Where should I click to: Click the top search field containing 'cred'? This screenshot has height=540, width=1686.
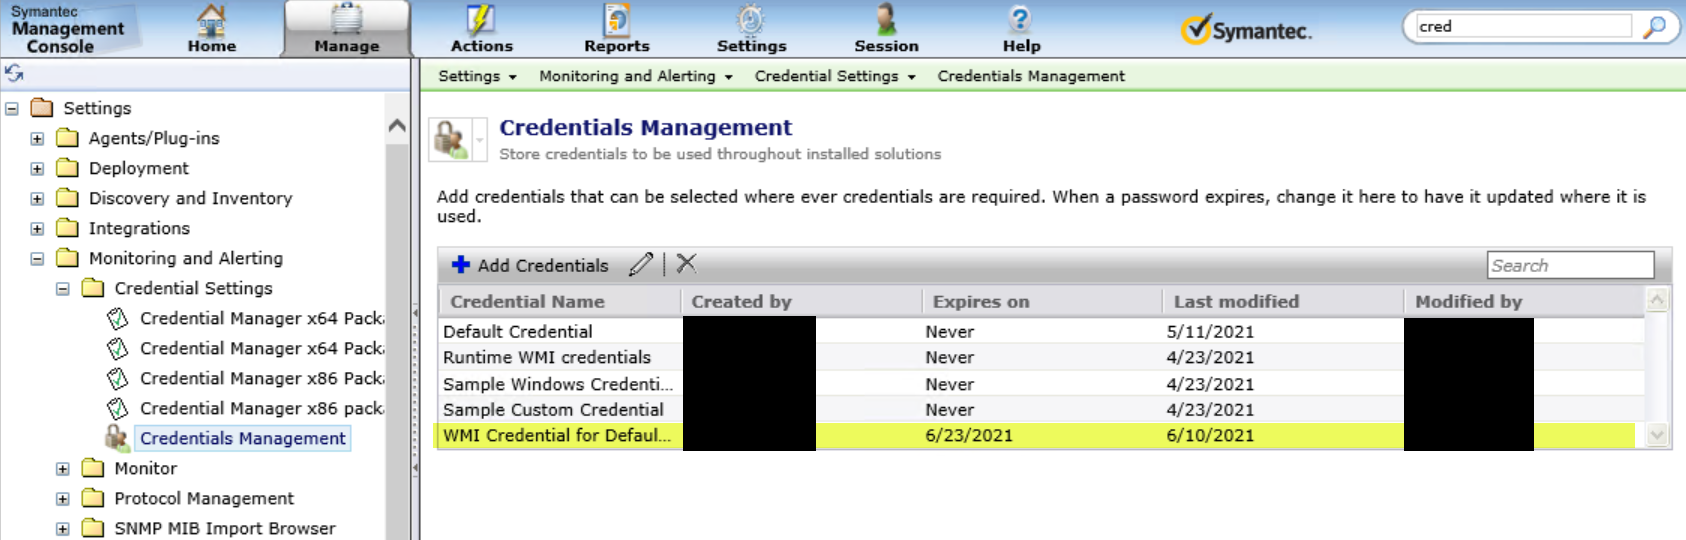pyautogui.click(x=1523, y=27)
